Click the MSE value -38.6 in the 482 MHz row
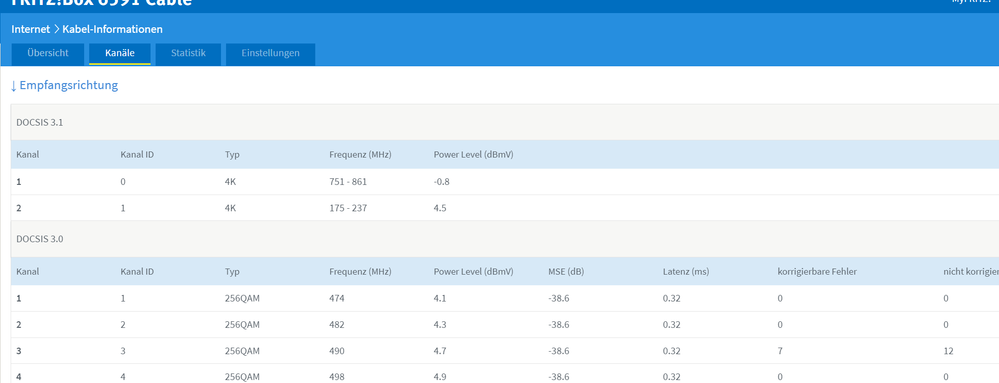Screen dimensions: 999x383 [558, 324]
